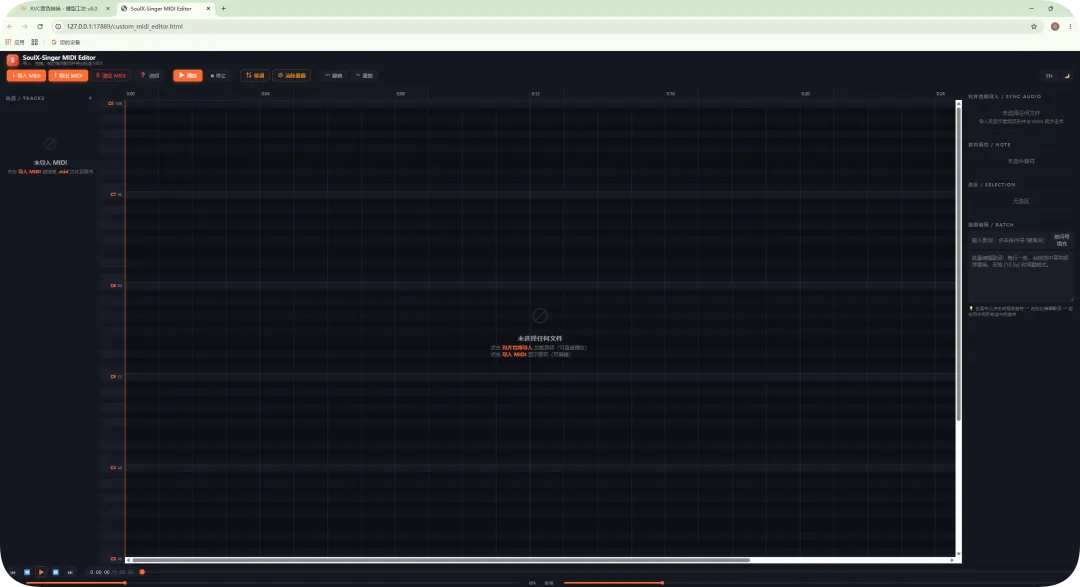Viewport: 1080px width, 587px height.
Task: Click the C7 key label on the piano roll
Action: pos(114,195)
